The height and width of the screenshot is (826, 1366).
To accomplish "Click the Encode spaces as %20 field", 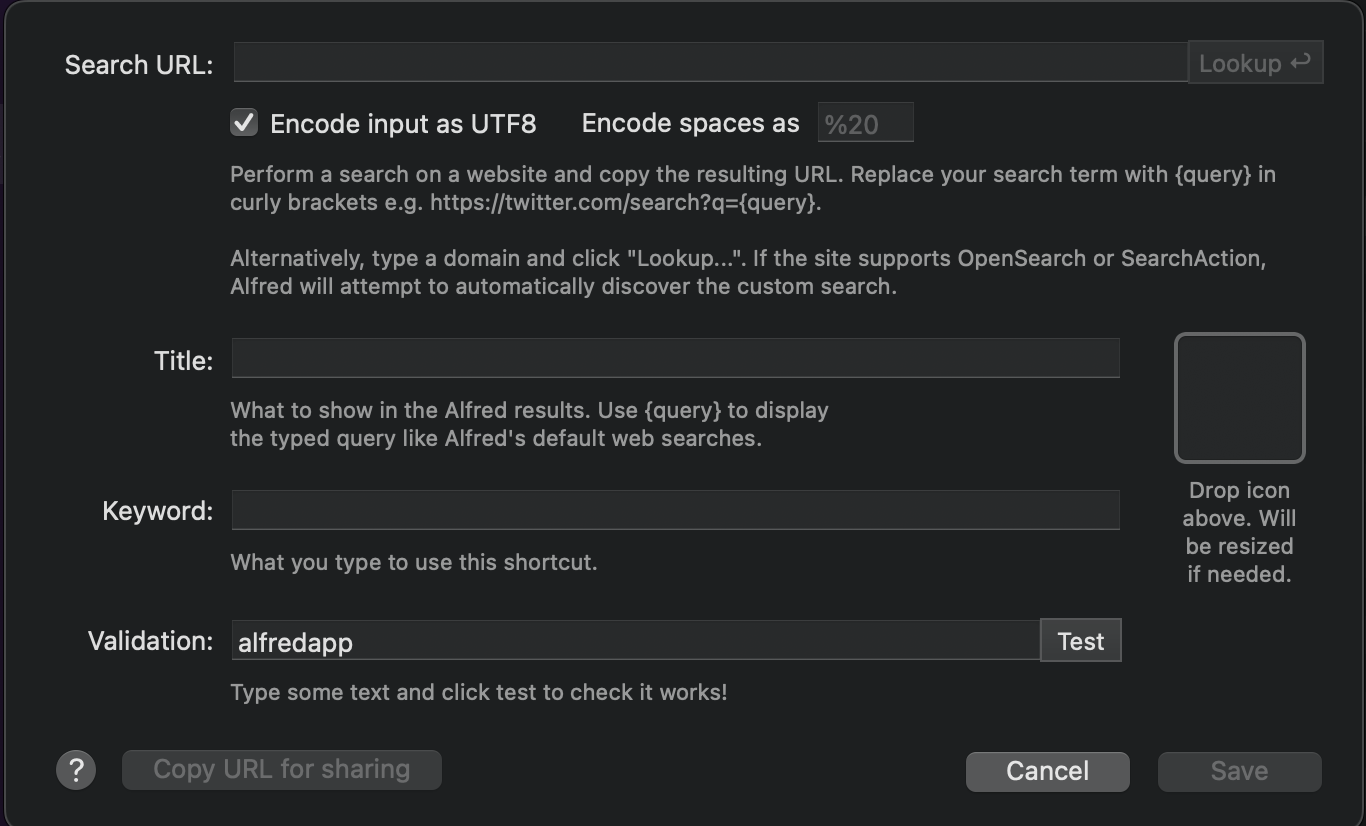I will (865, 123).
